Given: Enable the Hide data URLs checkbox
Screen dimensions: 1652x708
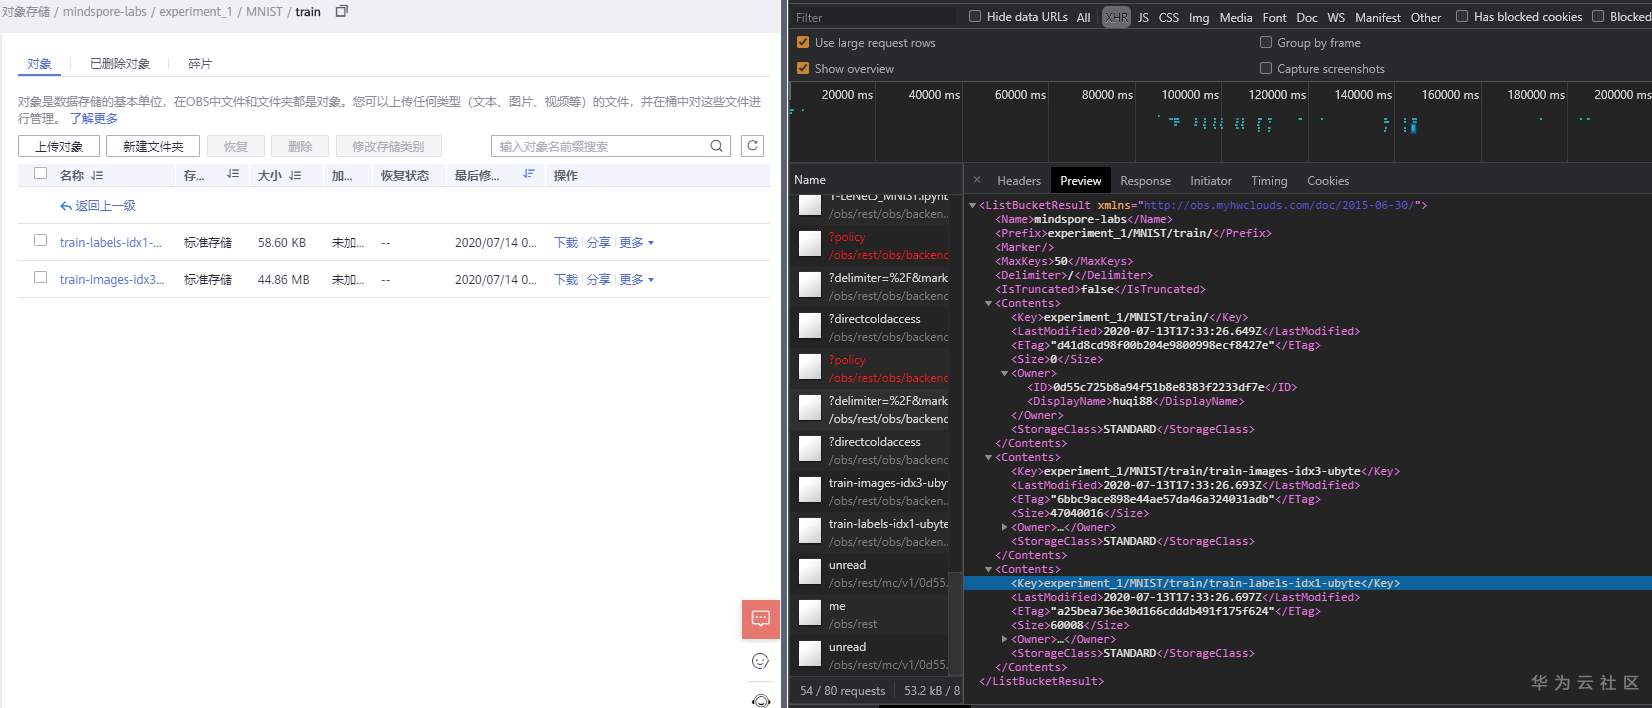Looking at the screenshot, I should click(975, 16).
